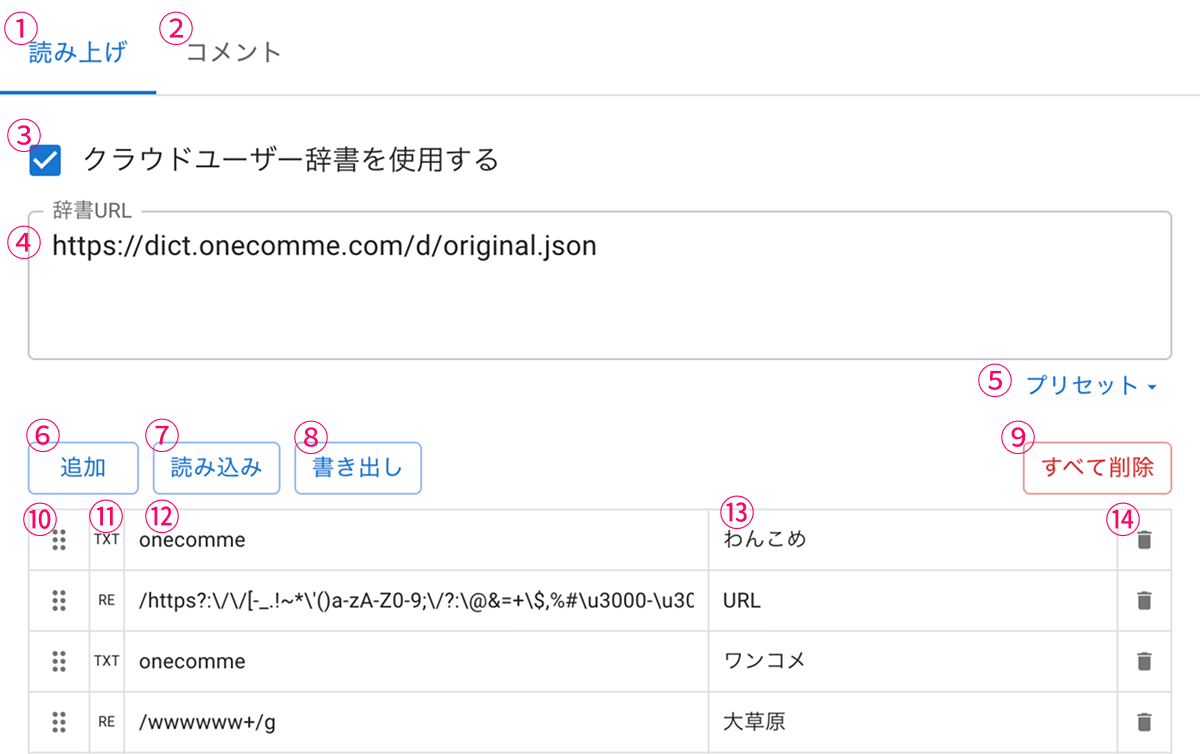Screen dimensions: 1200x754
Task: Click trash icon on the ワンコメ row
Action: (x=1145, y=661)
